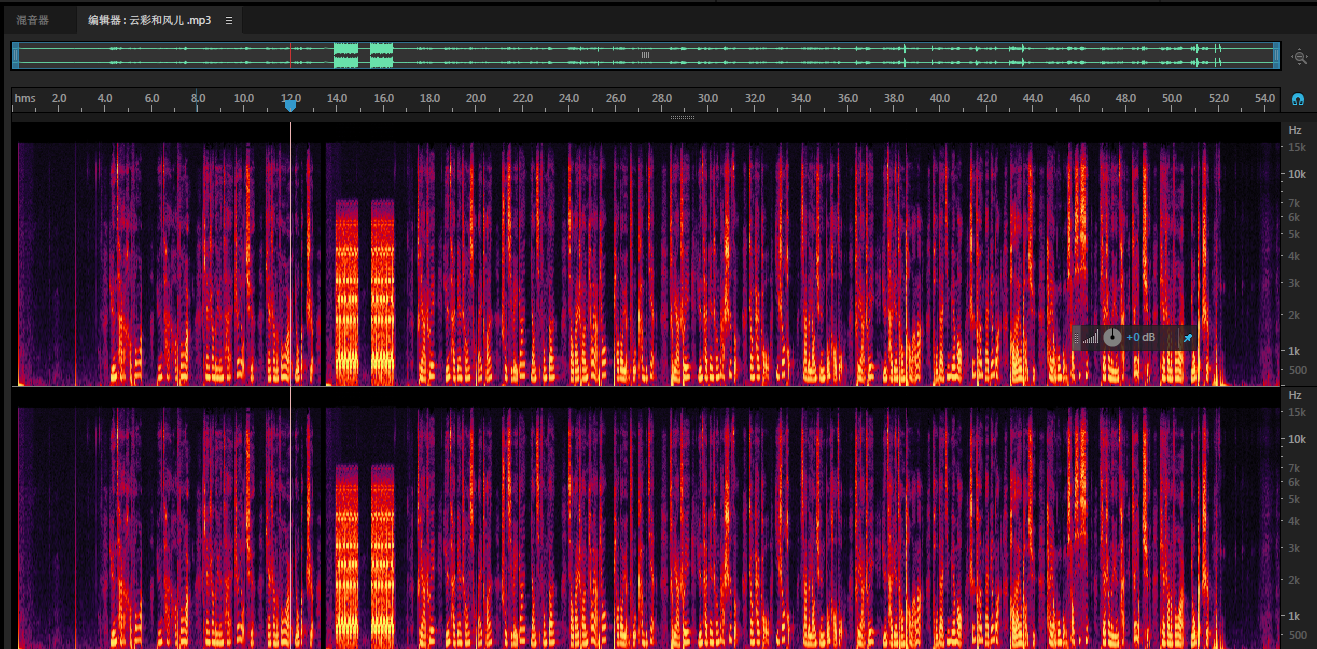Click the gain adjustment knob on the HUD

[1112, 338]
